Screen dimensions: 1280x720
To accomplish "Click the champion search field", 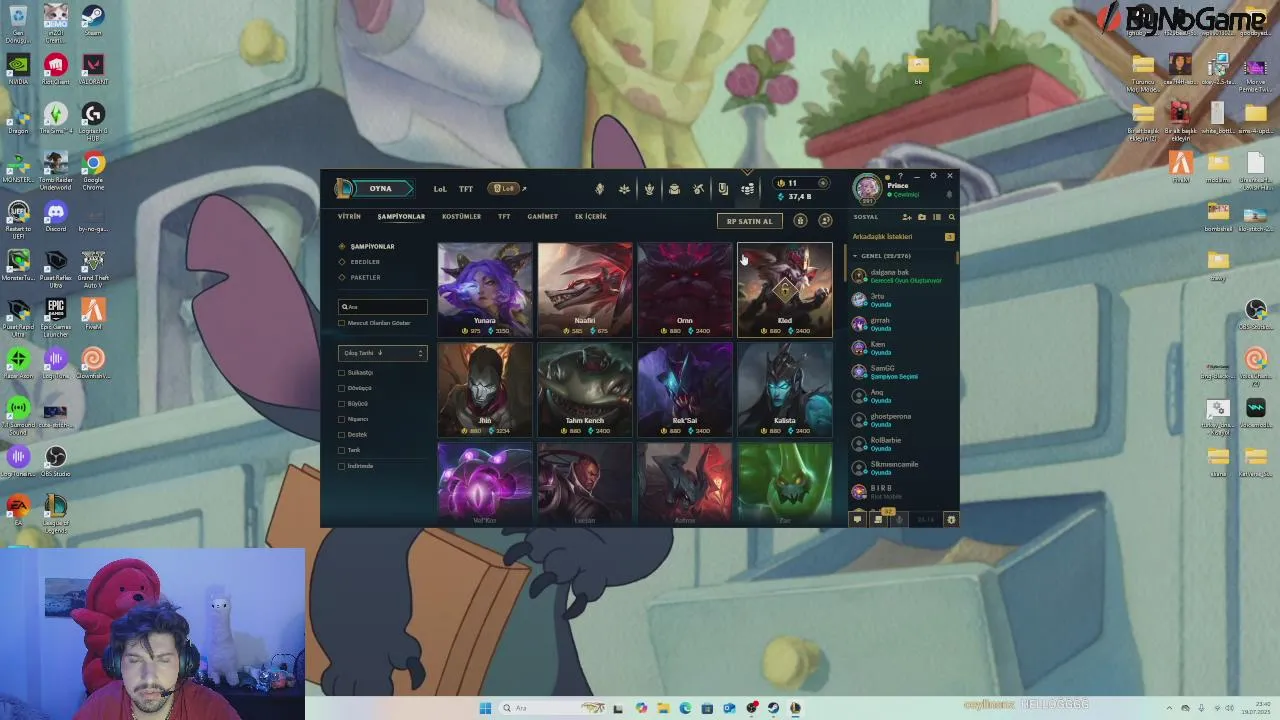I will 383,307.
